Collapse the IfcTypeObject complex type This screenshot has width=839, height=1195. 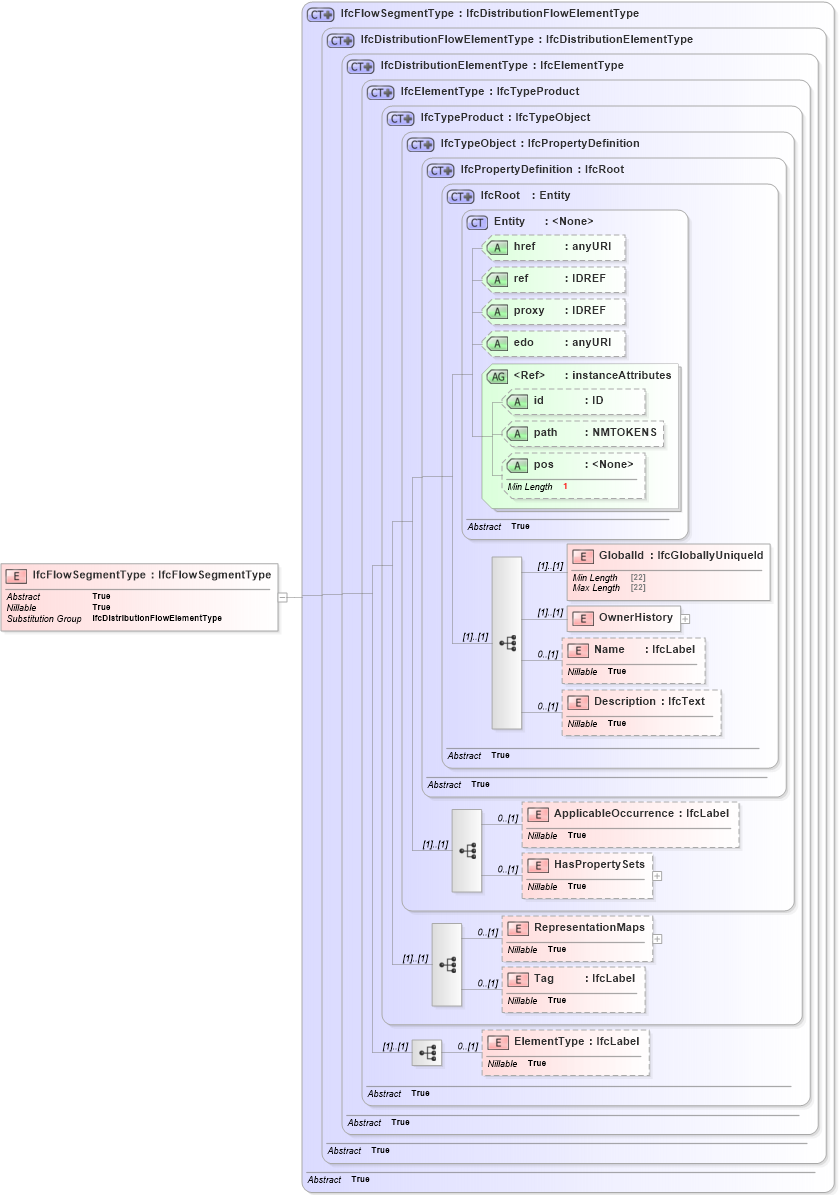click(420, 144)
